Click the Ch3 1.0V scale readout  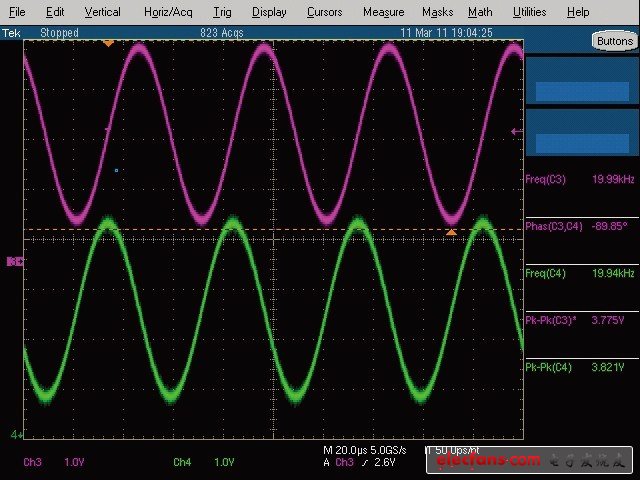50,462
